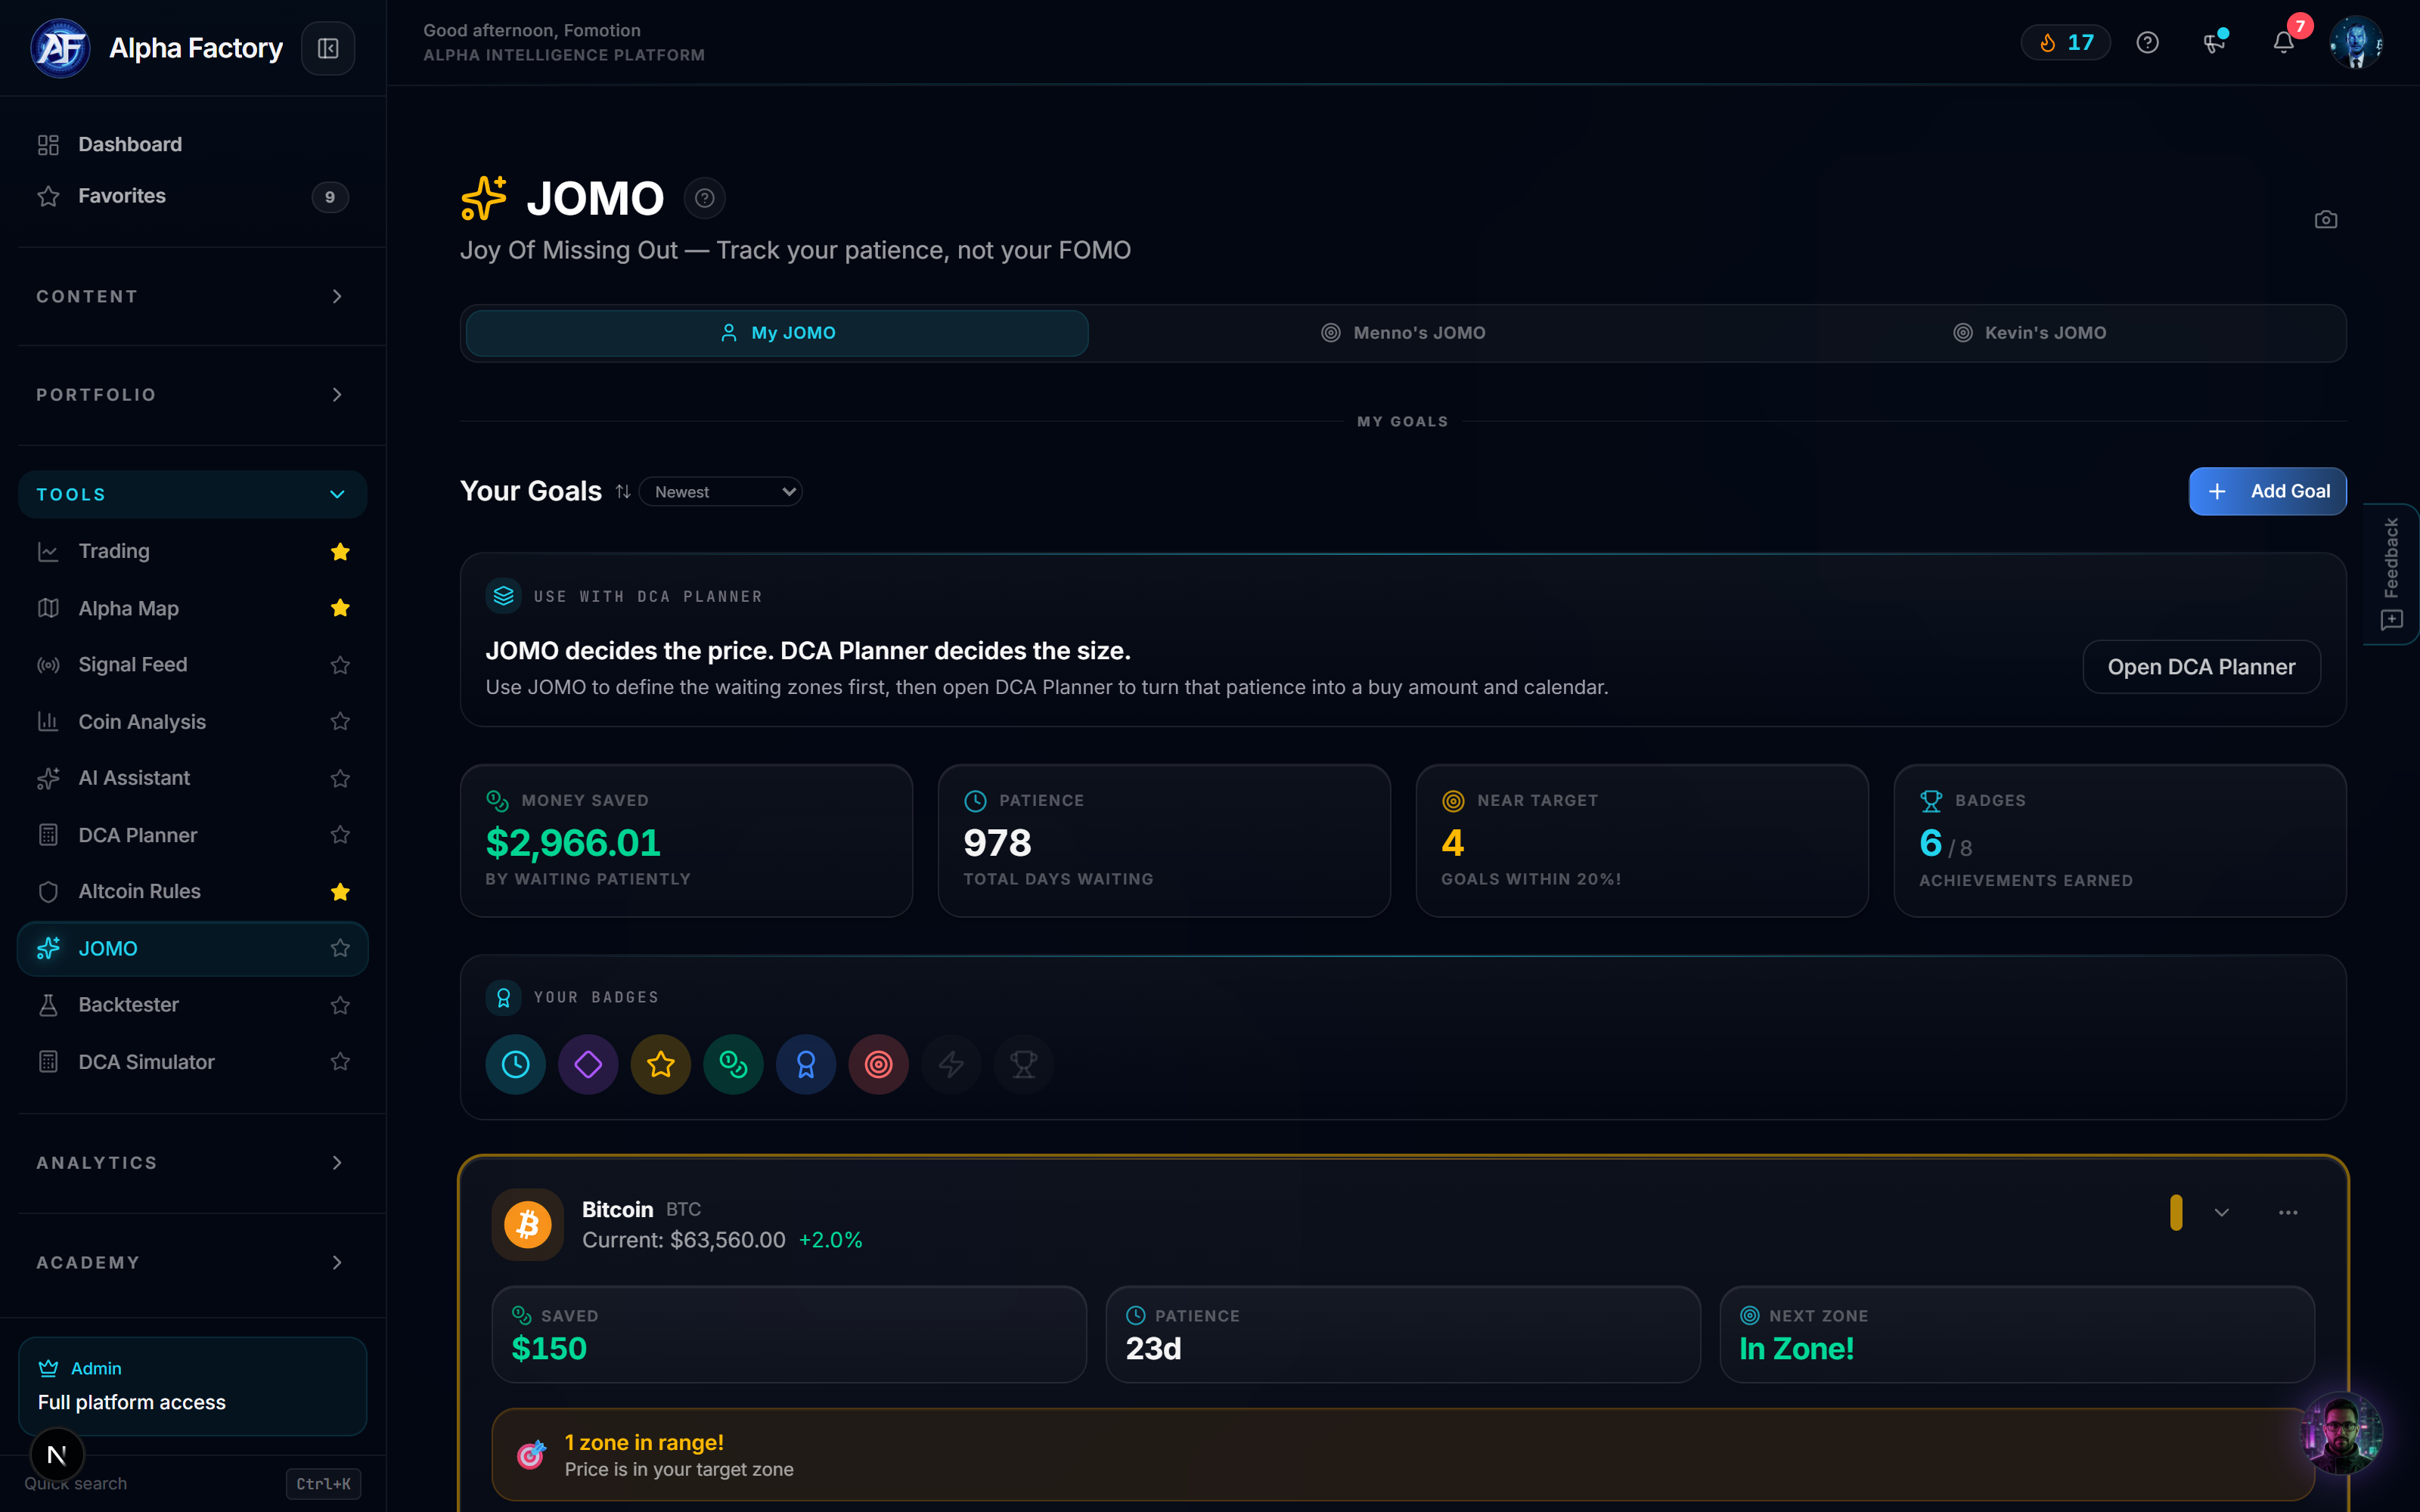The height and width of the screenshot is (1512, 2420).
Task: Click the yellow status indicator on Bitcoin goal
Action: 2176,1213
